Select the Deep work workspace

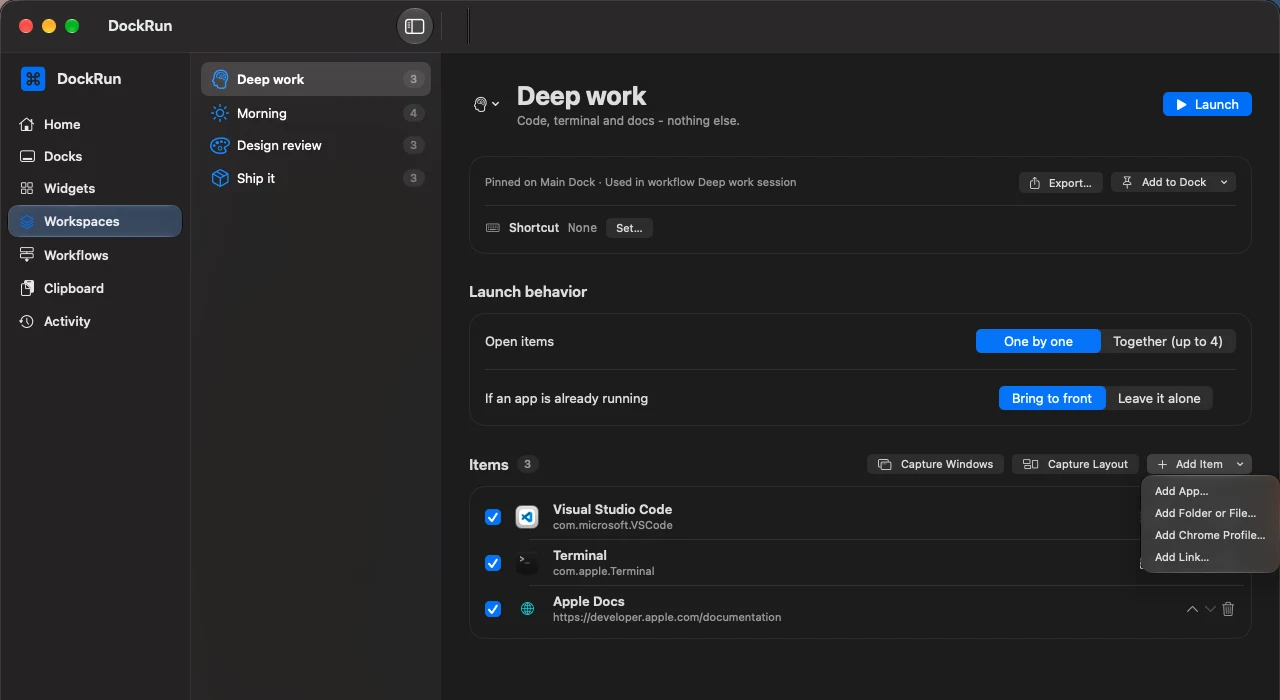point(316,79)
